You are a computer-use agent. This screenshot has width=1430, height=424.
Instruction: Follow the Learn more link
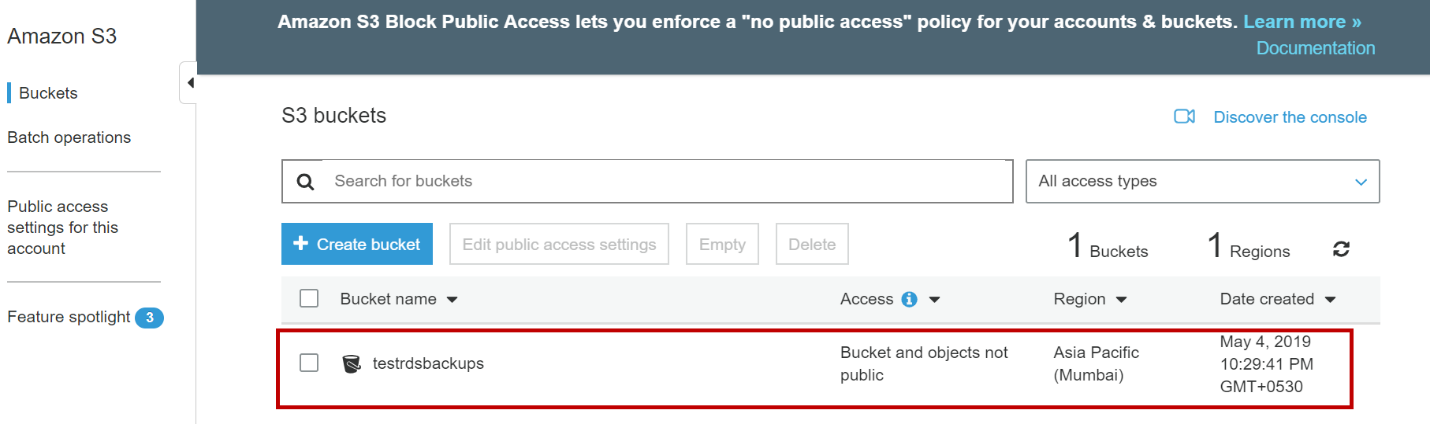(1302, 21)
